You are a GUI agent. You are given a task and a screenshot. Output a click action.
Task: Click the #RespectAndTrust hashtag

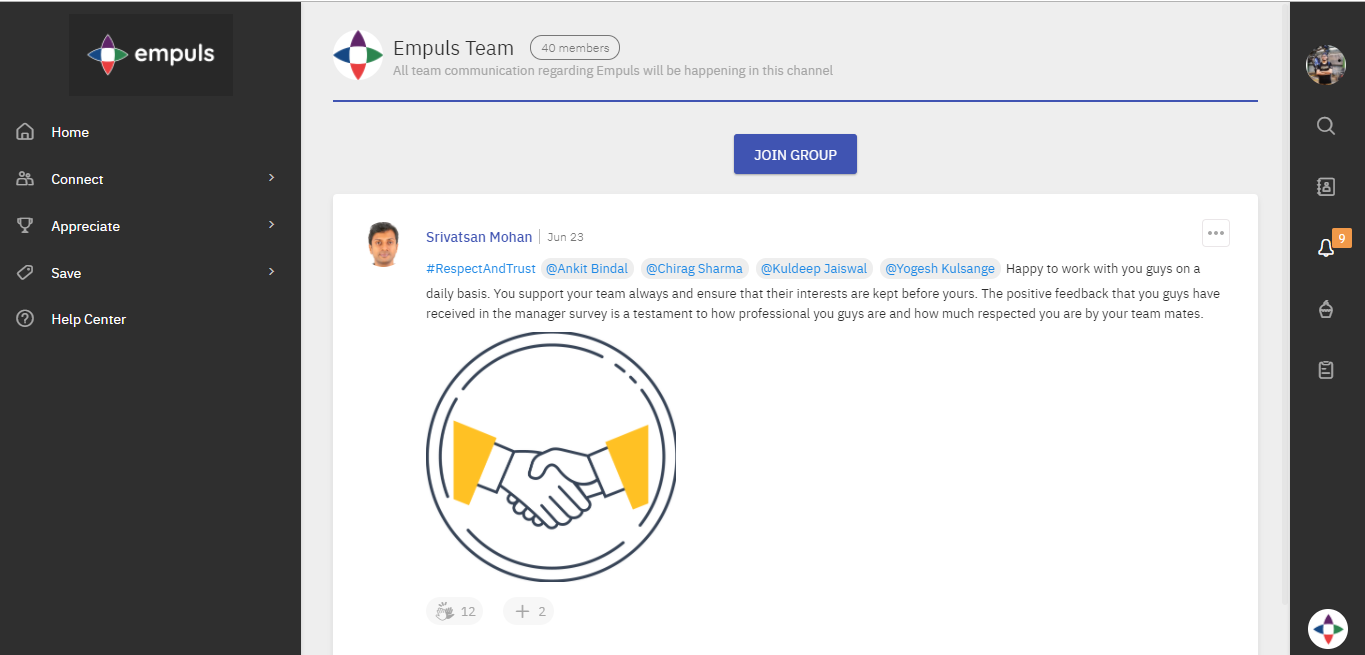[481, 268]
